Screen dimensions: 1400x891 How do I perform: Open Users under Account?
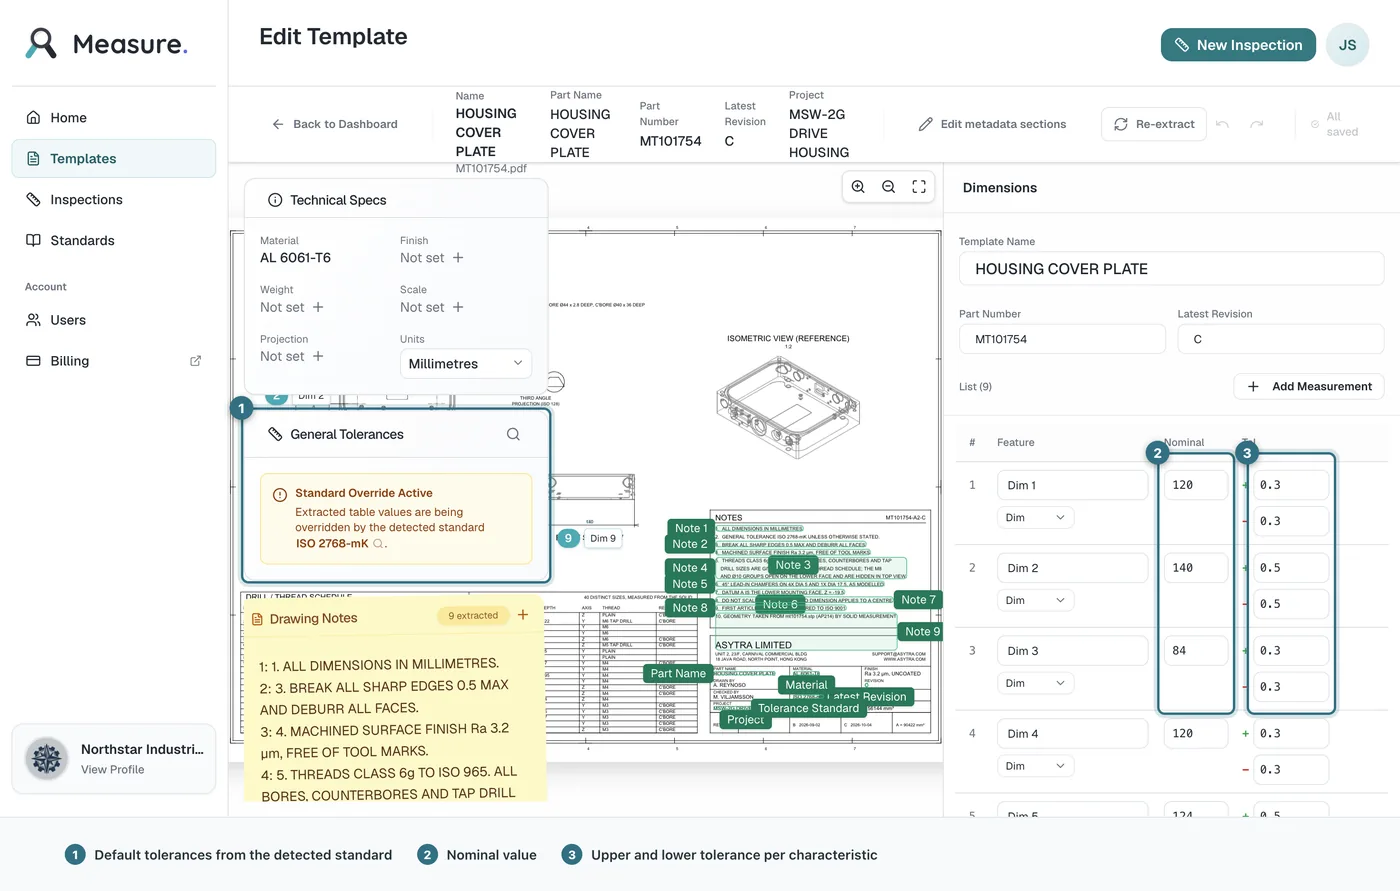pos(114,320)
